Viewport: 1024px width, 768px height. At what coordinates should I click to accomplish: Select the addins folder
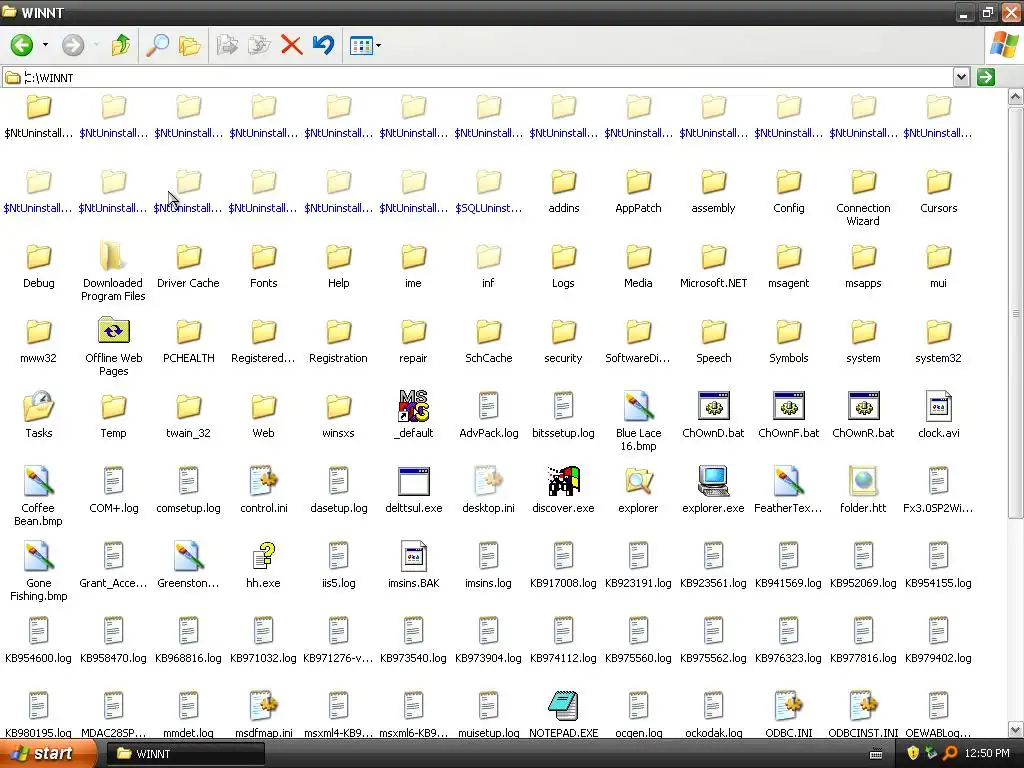click(x=564, y=191)
